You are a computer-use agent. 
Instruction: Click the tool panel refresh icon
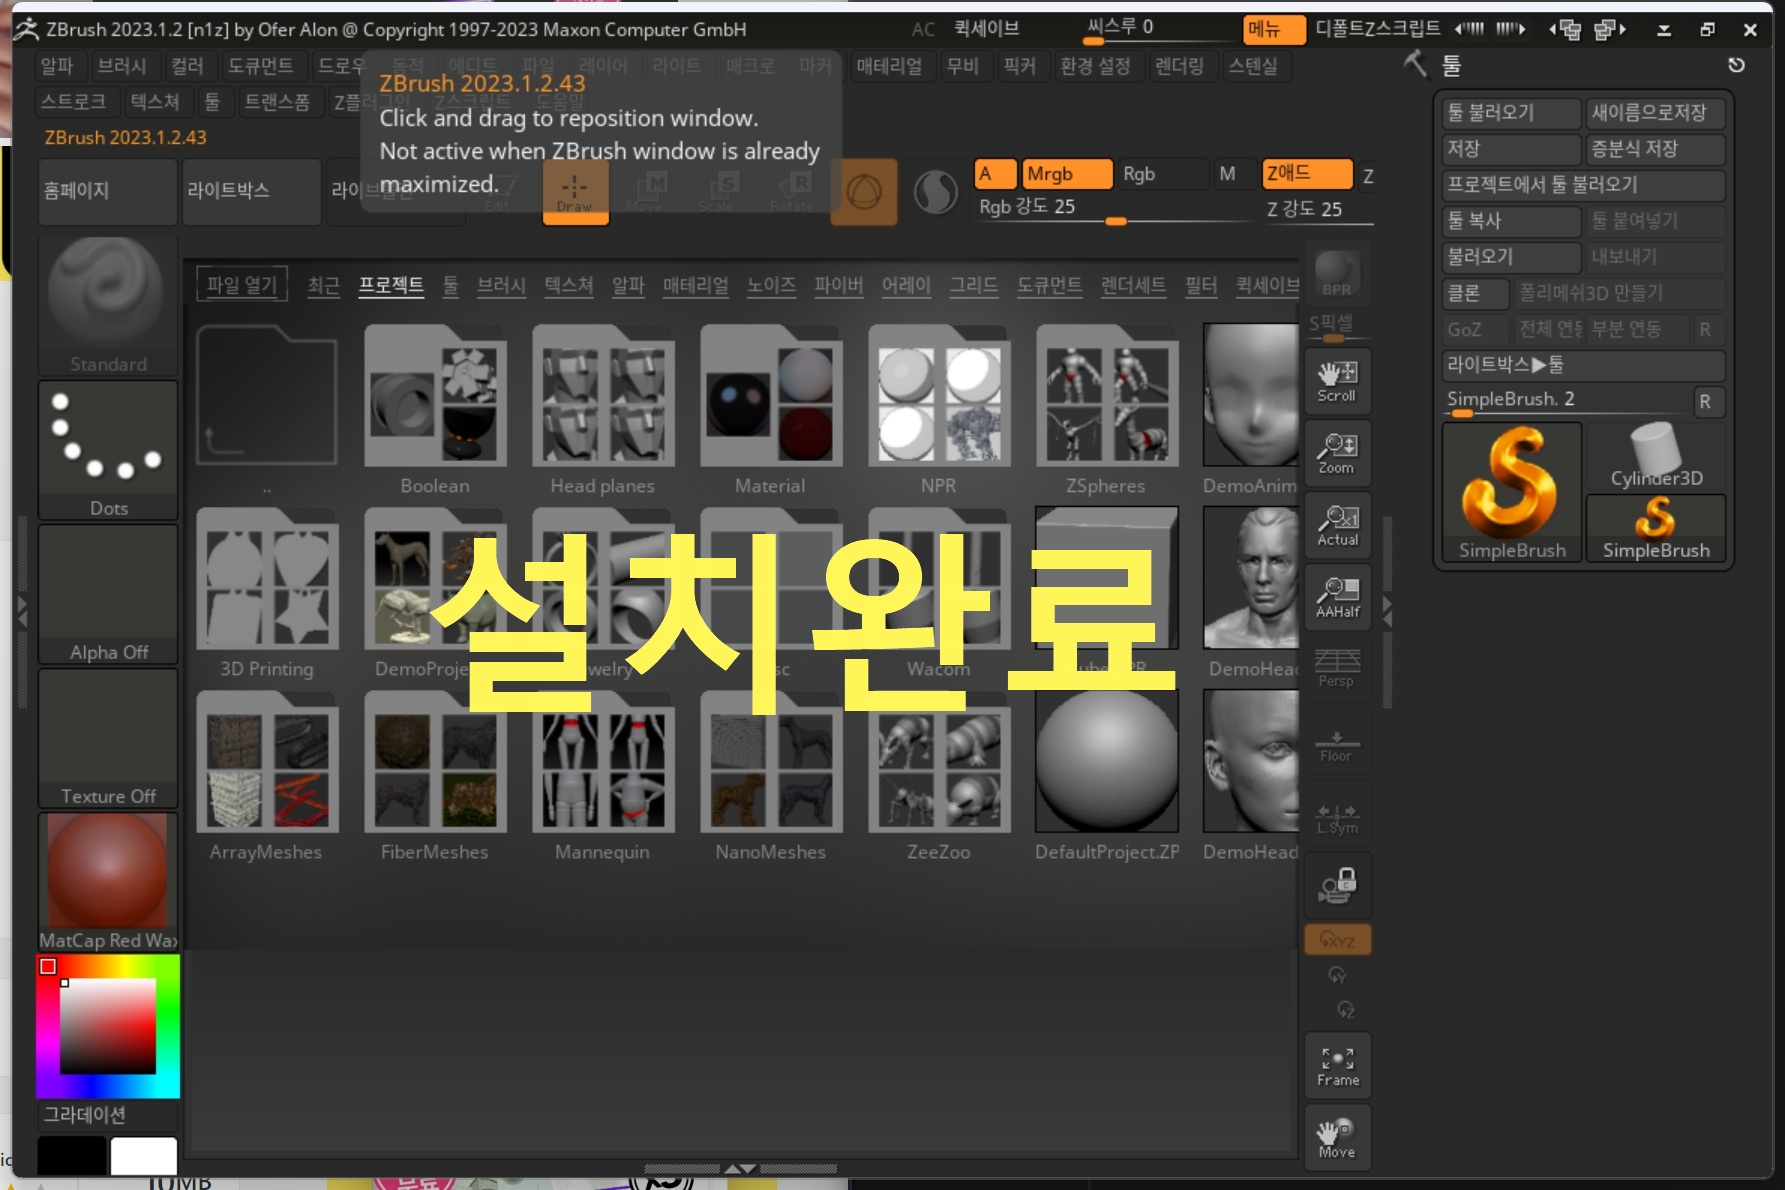pos(1736,65)
